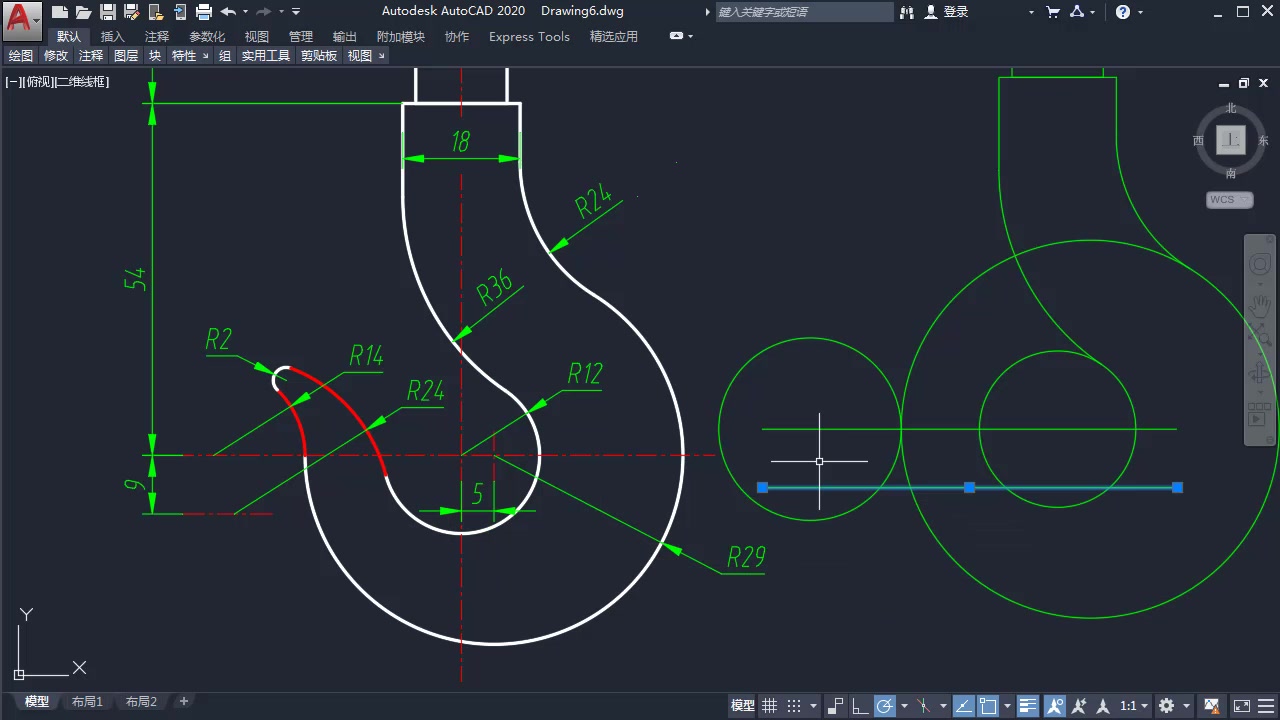Toggle ortho mode in status bar
This screenshot has height=720, width=1280.
[x=859, y=705]
